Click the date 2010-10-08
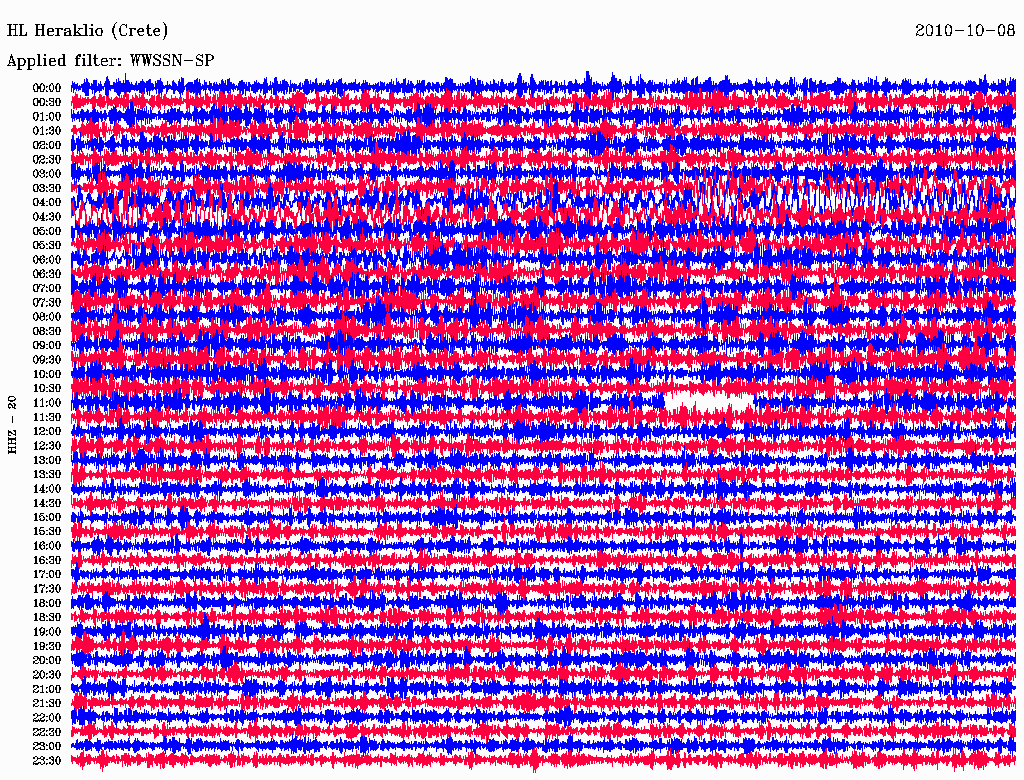The height and width of the screenshot is (780, 1024). coord(965,31)
